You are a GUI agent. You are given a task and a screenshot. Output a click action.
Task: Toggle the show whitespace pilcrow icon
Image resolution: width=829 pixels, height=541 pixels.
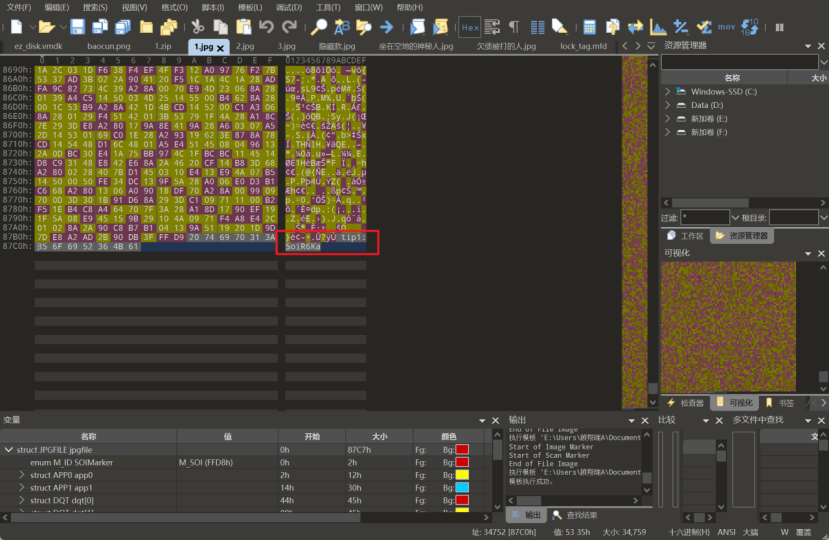click(x=514, y=27)
